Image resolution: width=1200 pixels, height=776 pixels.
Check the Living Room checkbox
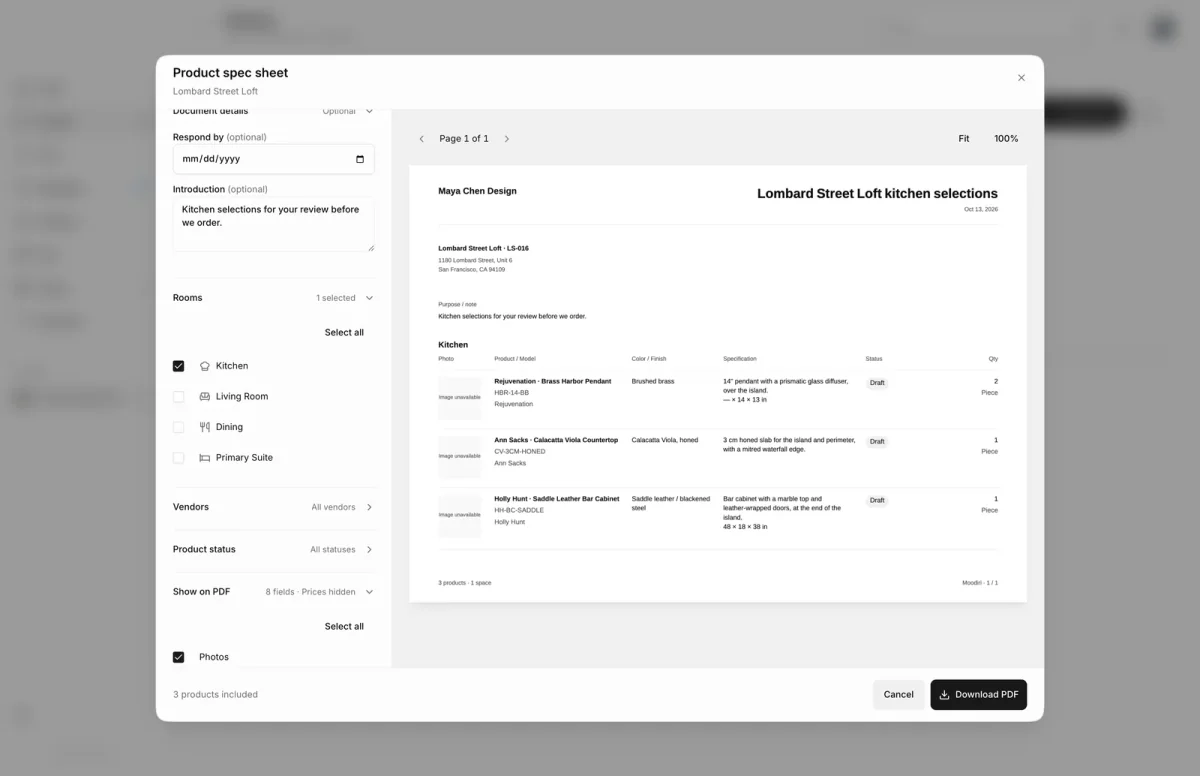(x=179, y=397)
